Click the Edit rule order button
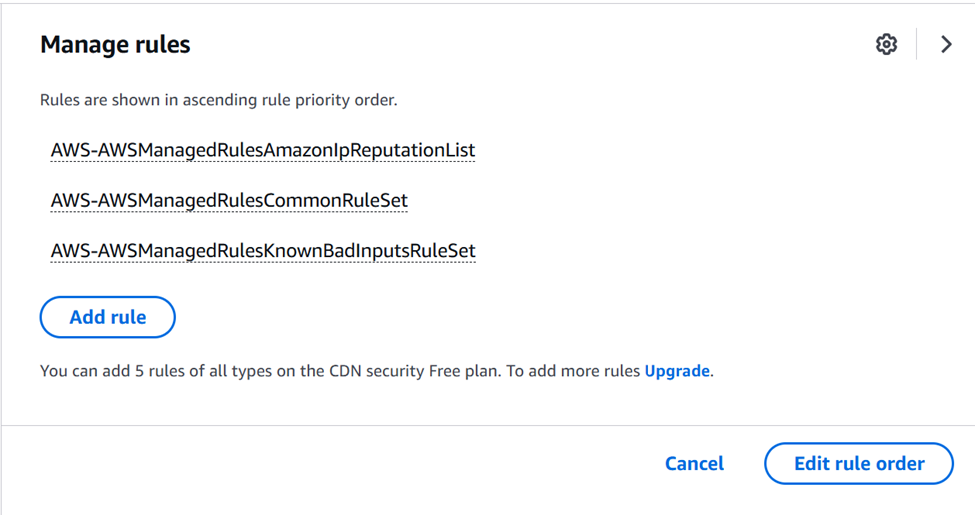Viewport: 975px width, 515px height. click(x=859, y=463)
